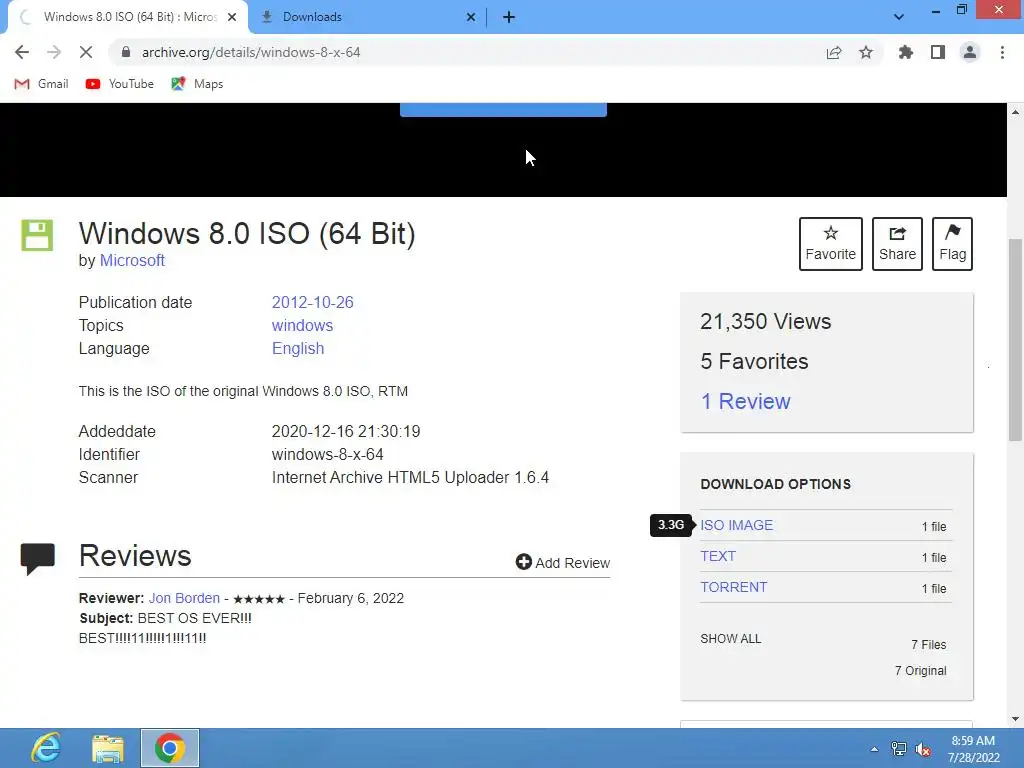
Task: Open the Chrome profile avatar
Action: click(x=970, y=52)
